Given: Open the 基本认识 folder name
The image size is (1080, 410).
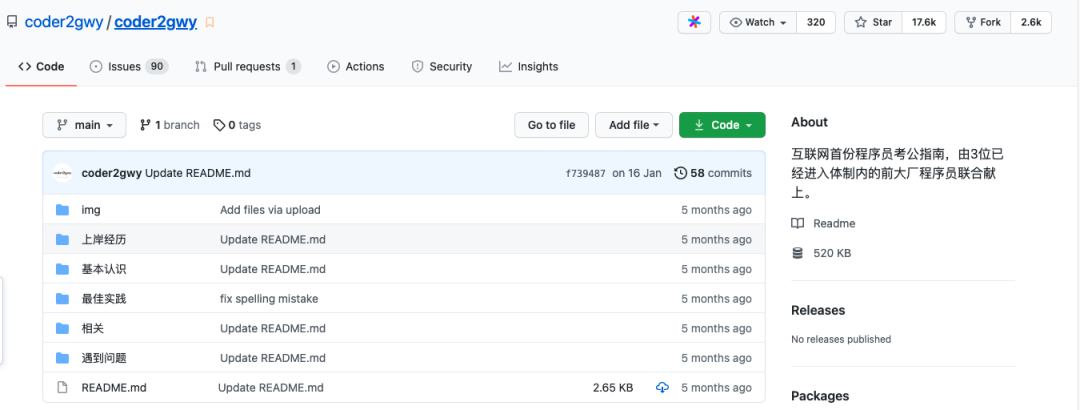Looking at the screenshot, I should click(104, 269).
